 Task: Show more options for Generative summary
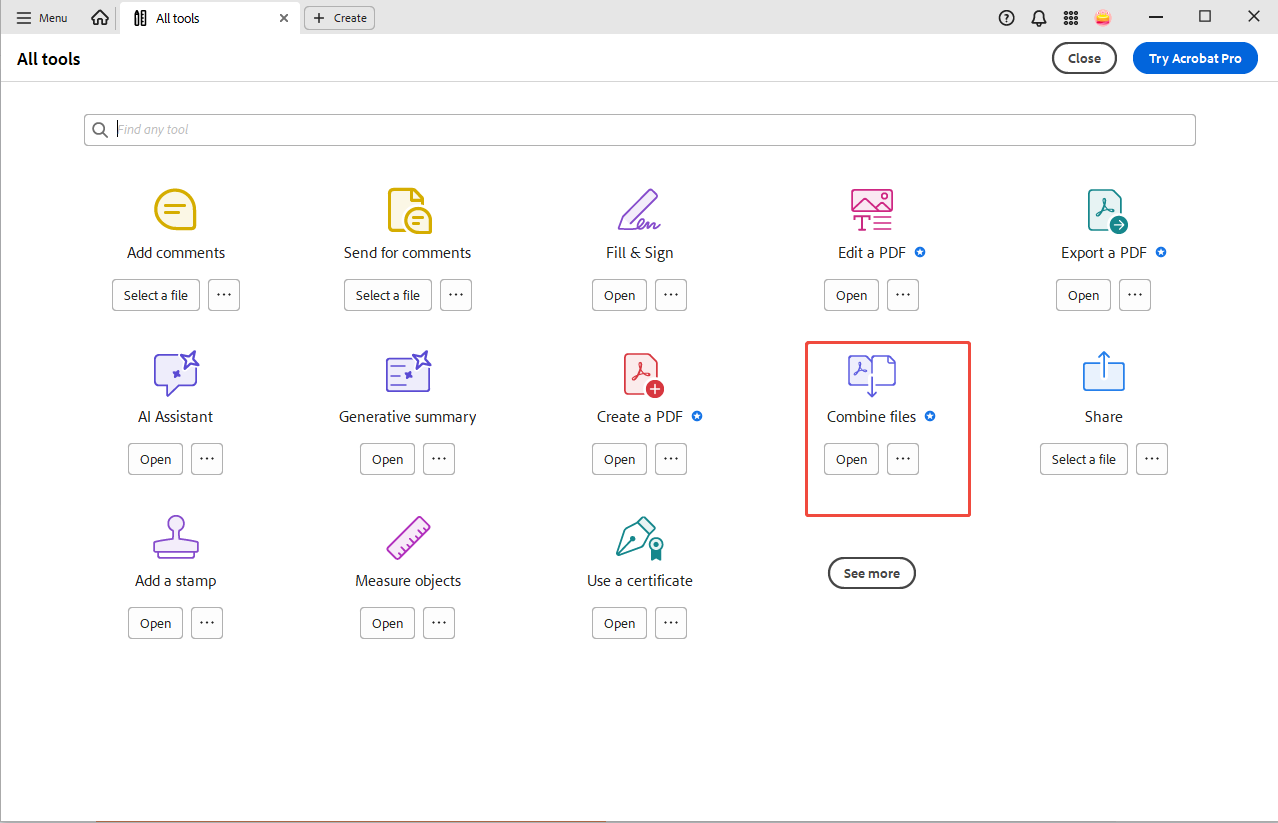tap(439, 459)
